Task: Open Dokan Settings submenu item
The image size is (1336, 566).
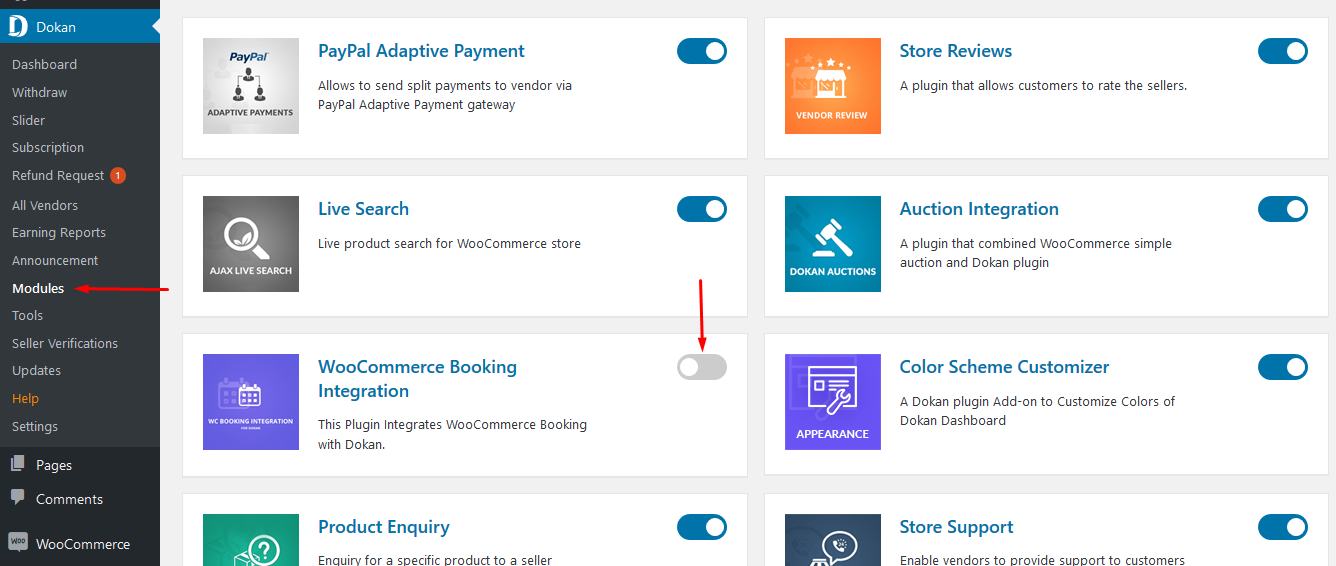Action: [35, 426]
